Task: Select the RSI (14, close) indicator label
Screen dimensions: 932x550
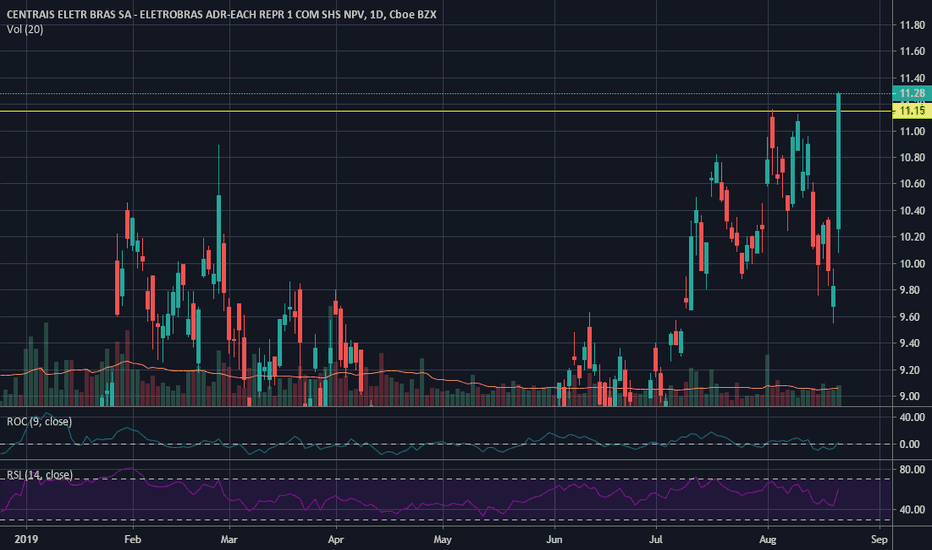Action: point(40,474)
